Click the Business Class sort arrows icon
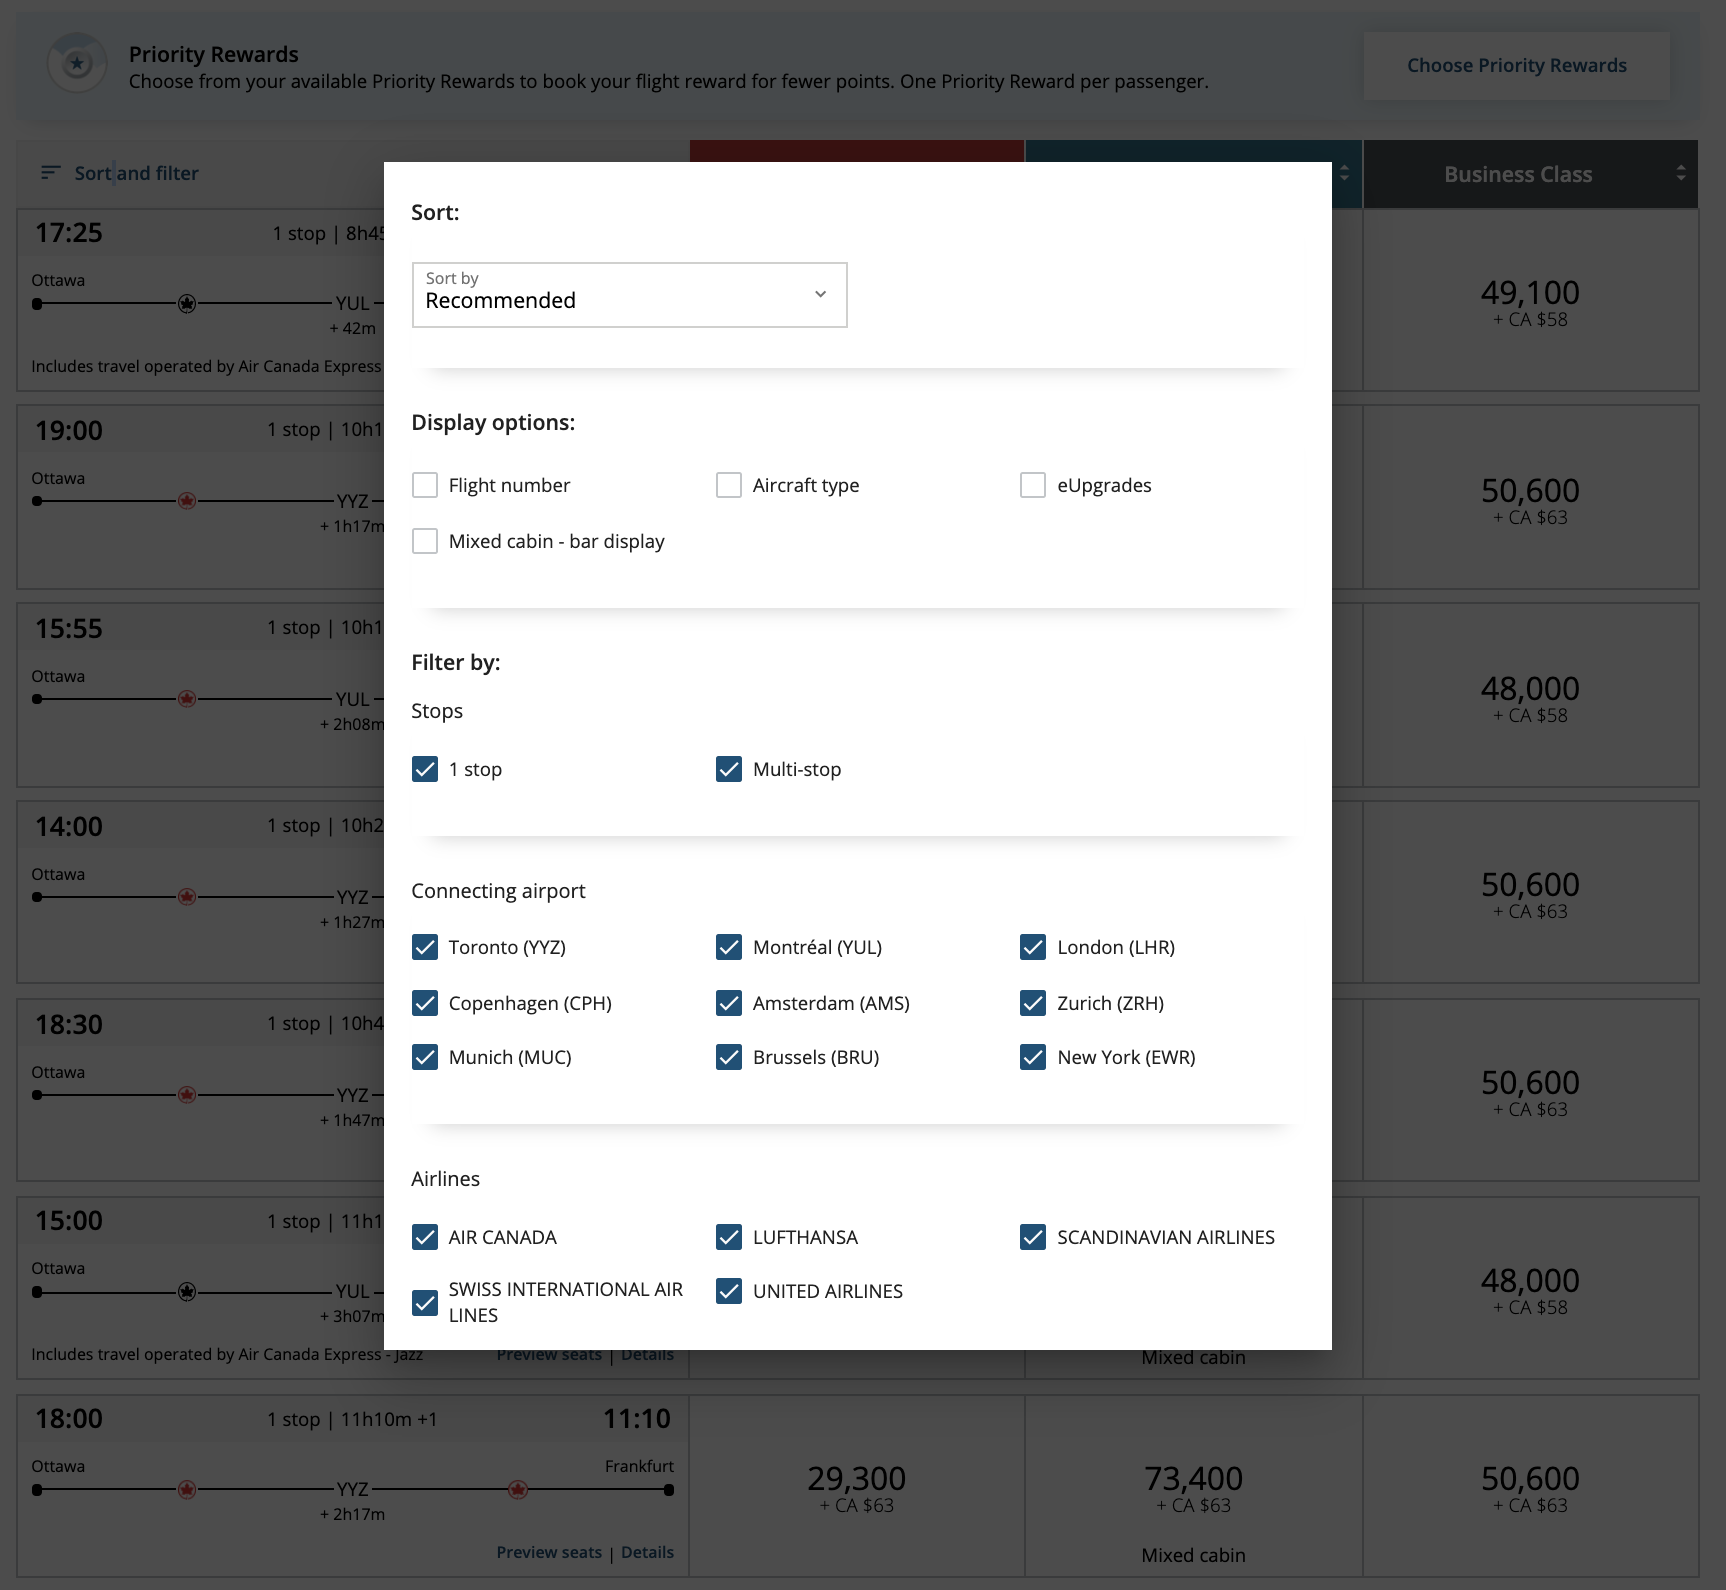Viewport: 1726px width, 1590px height. pos(1681,174)
